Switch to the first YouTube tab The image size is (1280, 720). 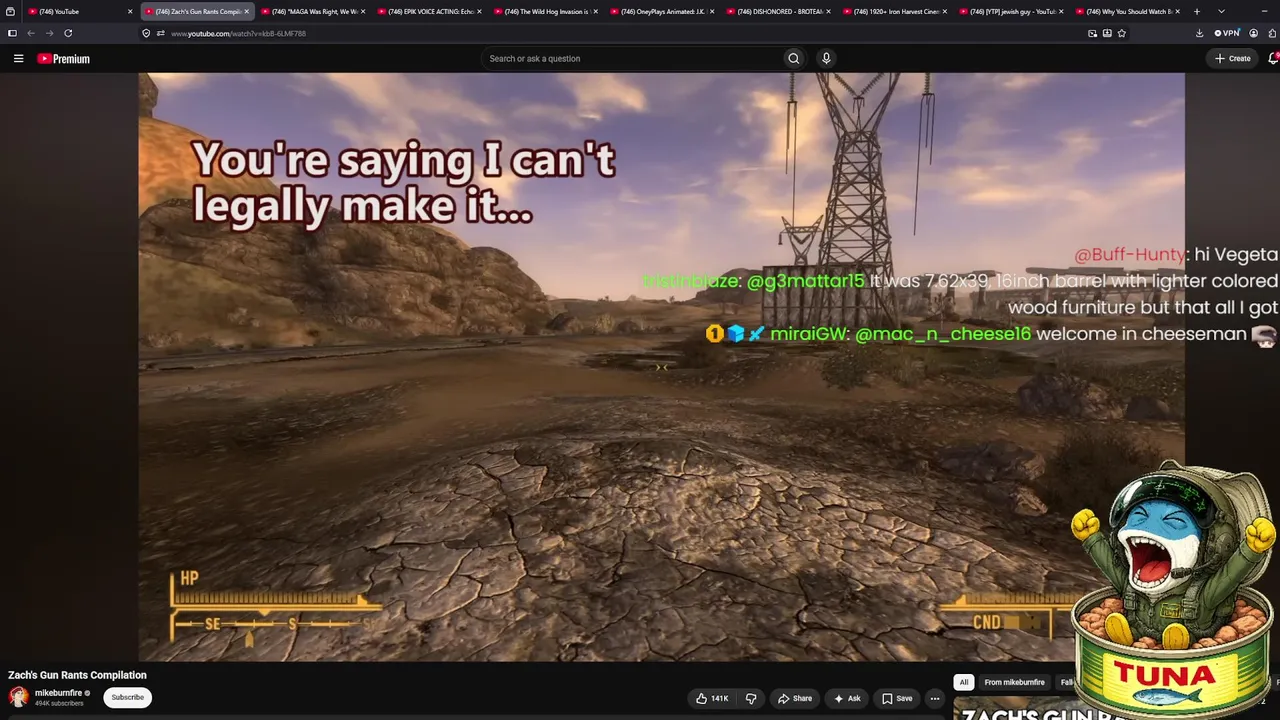pyautogui.click(x=80, y=11)
